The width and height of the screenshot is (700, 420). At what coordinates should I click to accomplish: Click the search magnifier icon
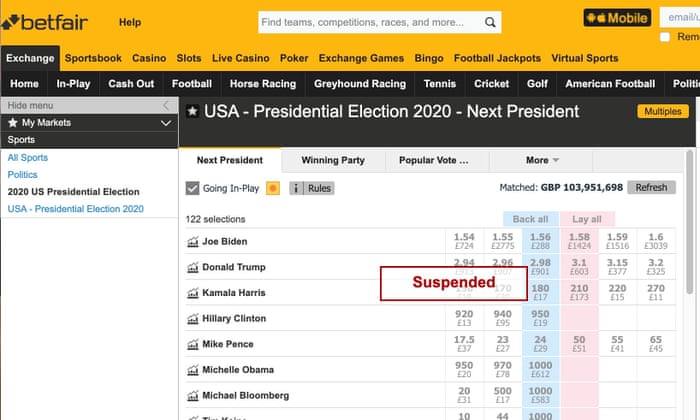(x=490, y=22)
